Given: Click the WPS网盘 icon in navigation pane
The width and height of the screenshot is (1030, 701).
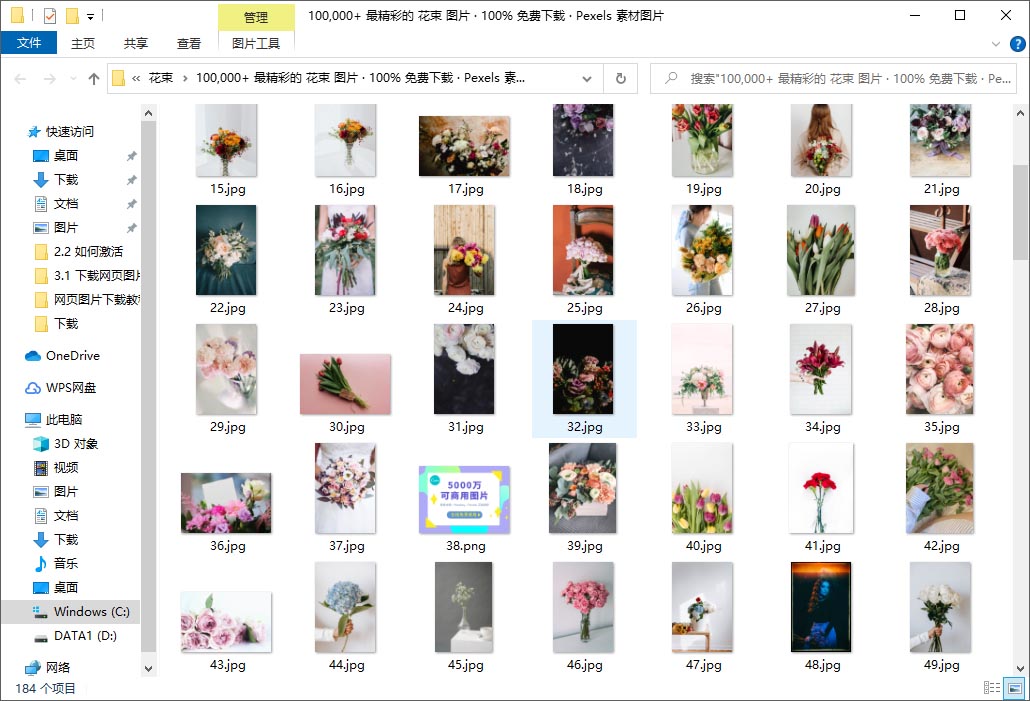Looking at the screenshot, I should (32, 388).
